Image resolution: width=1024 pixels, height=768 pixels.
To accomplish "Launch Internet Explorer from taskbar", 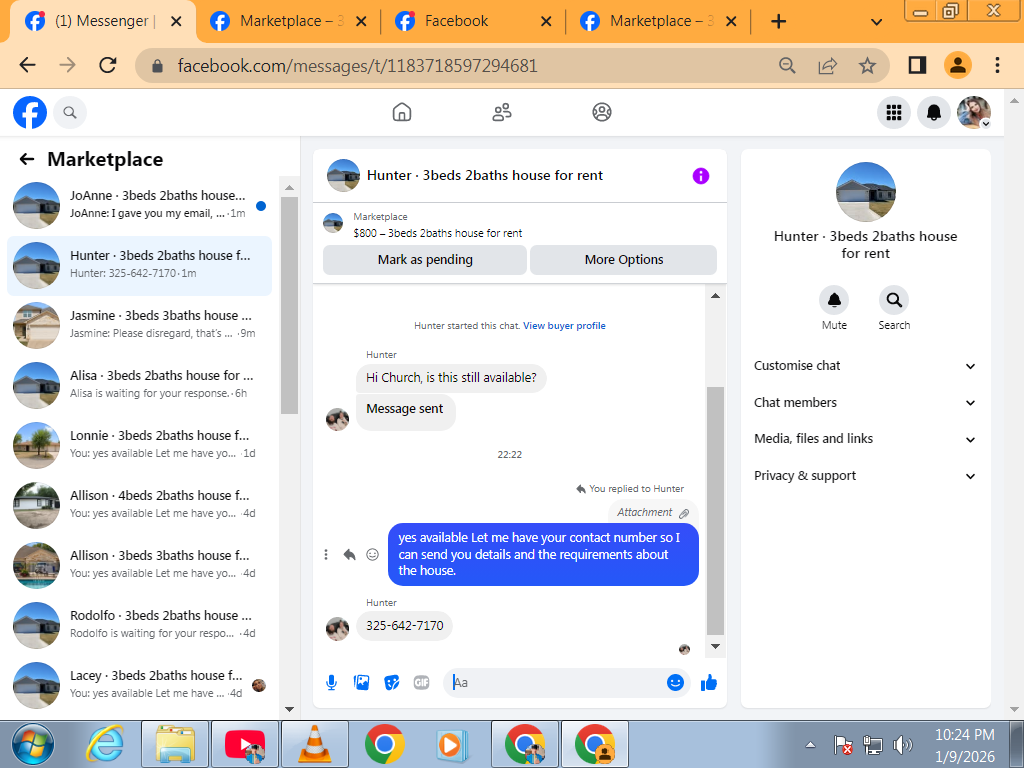I will click(104, 744).
